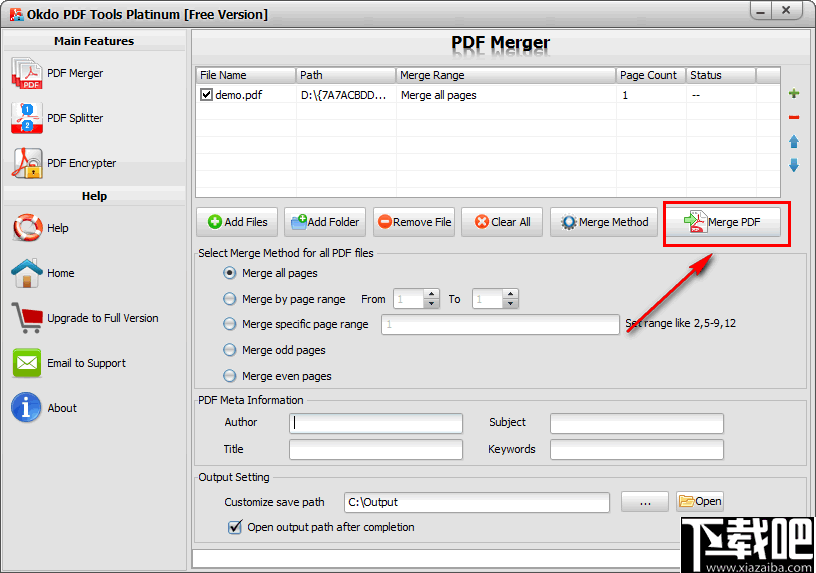
Task: Increase the From page spinner value
Action: (431, 295)
